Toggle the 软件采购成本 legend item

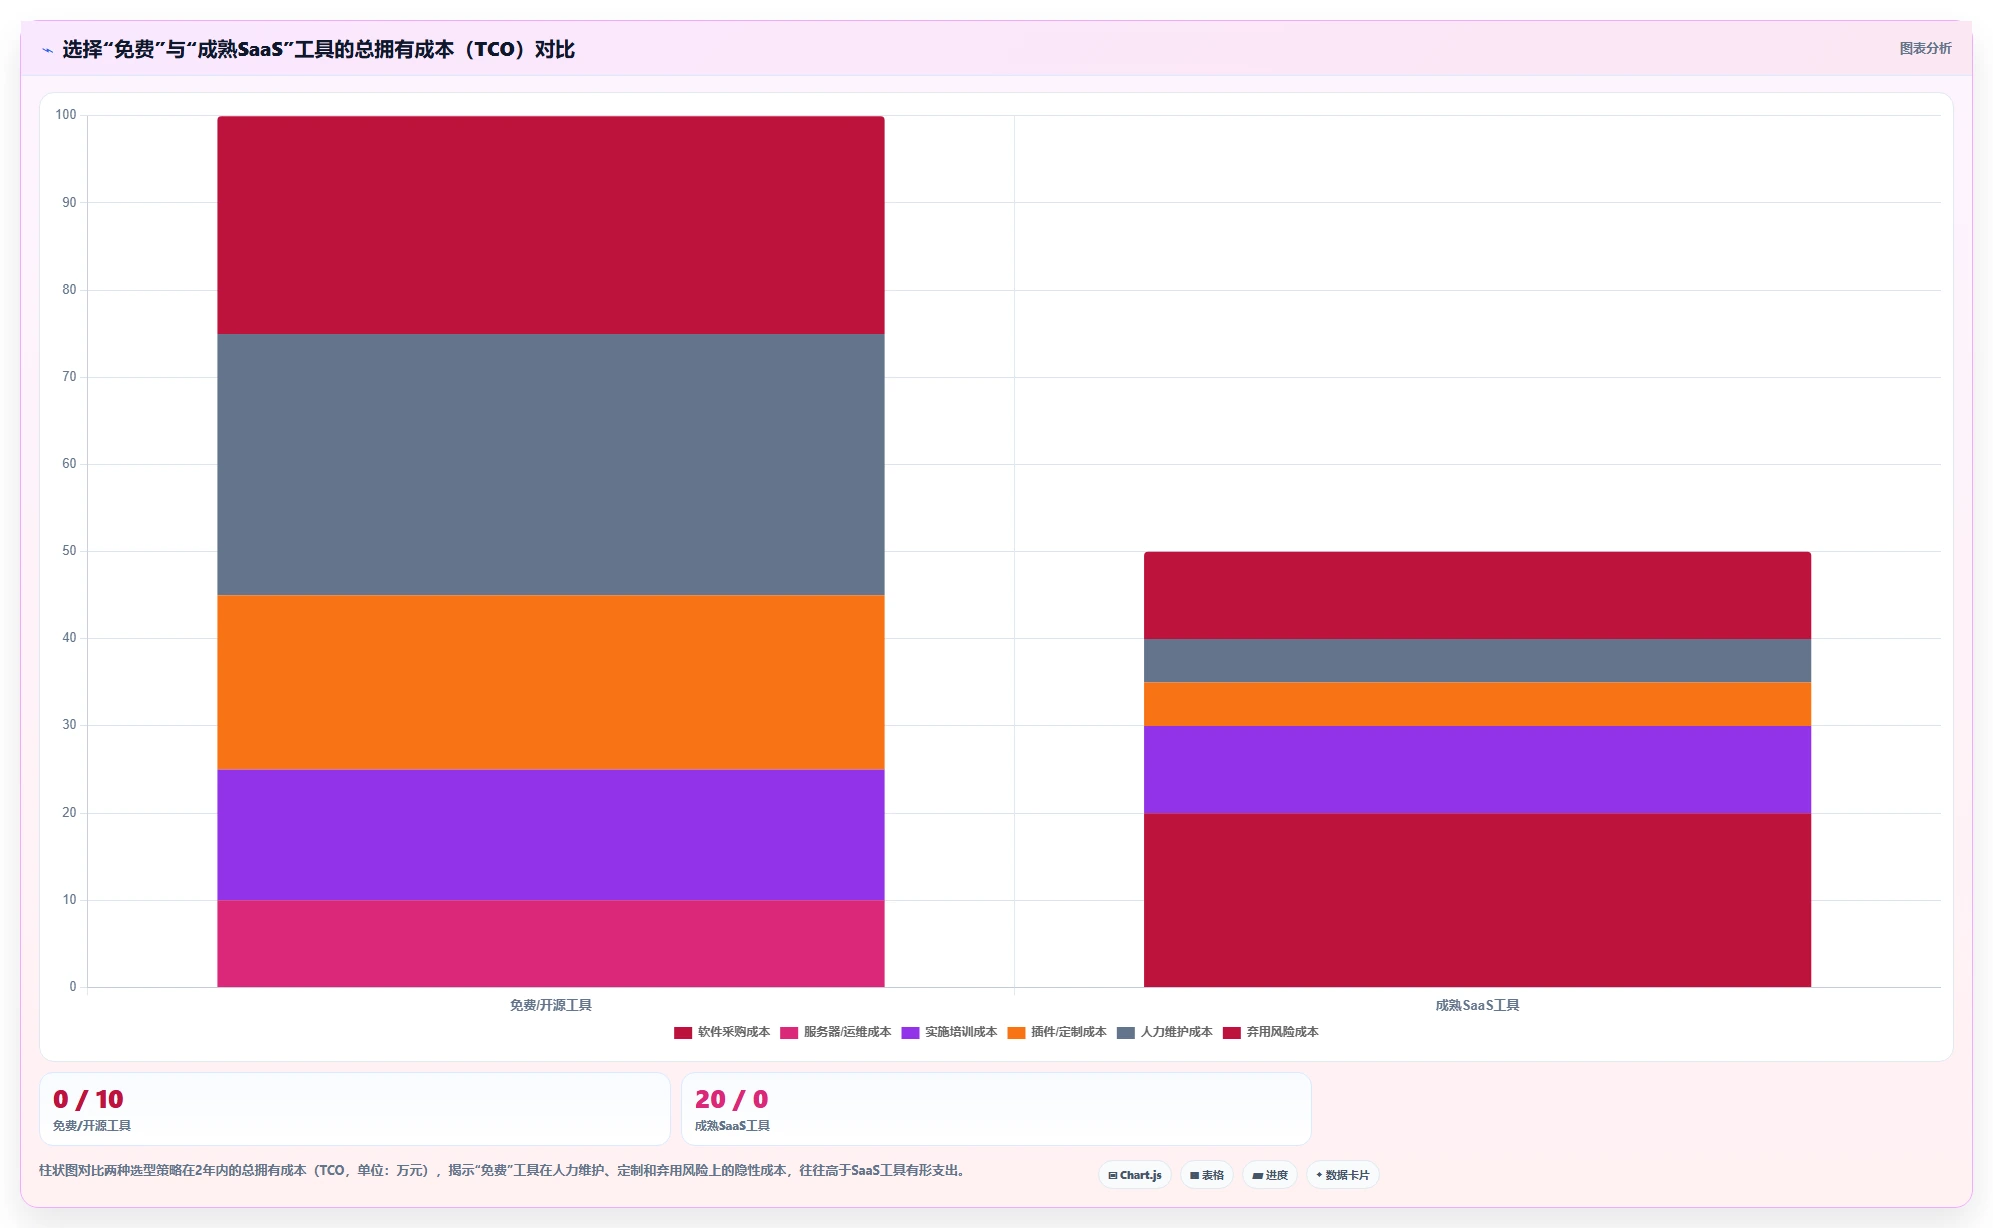tap(722, 1032)
